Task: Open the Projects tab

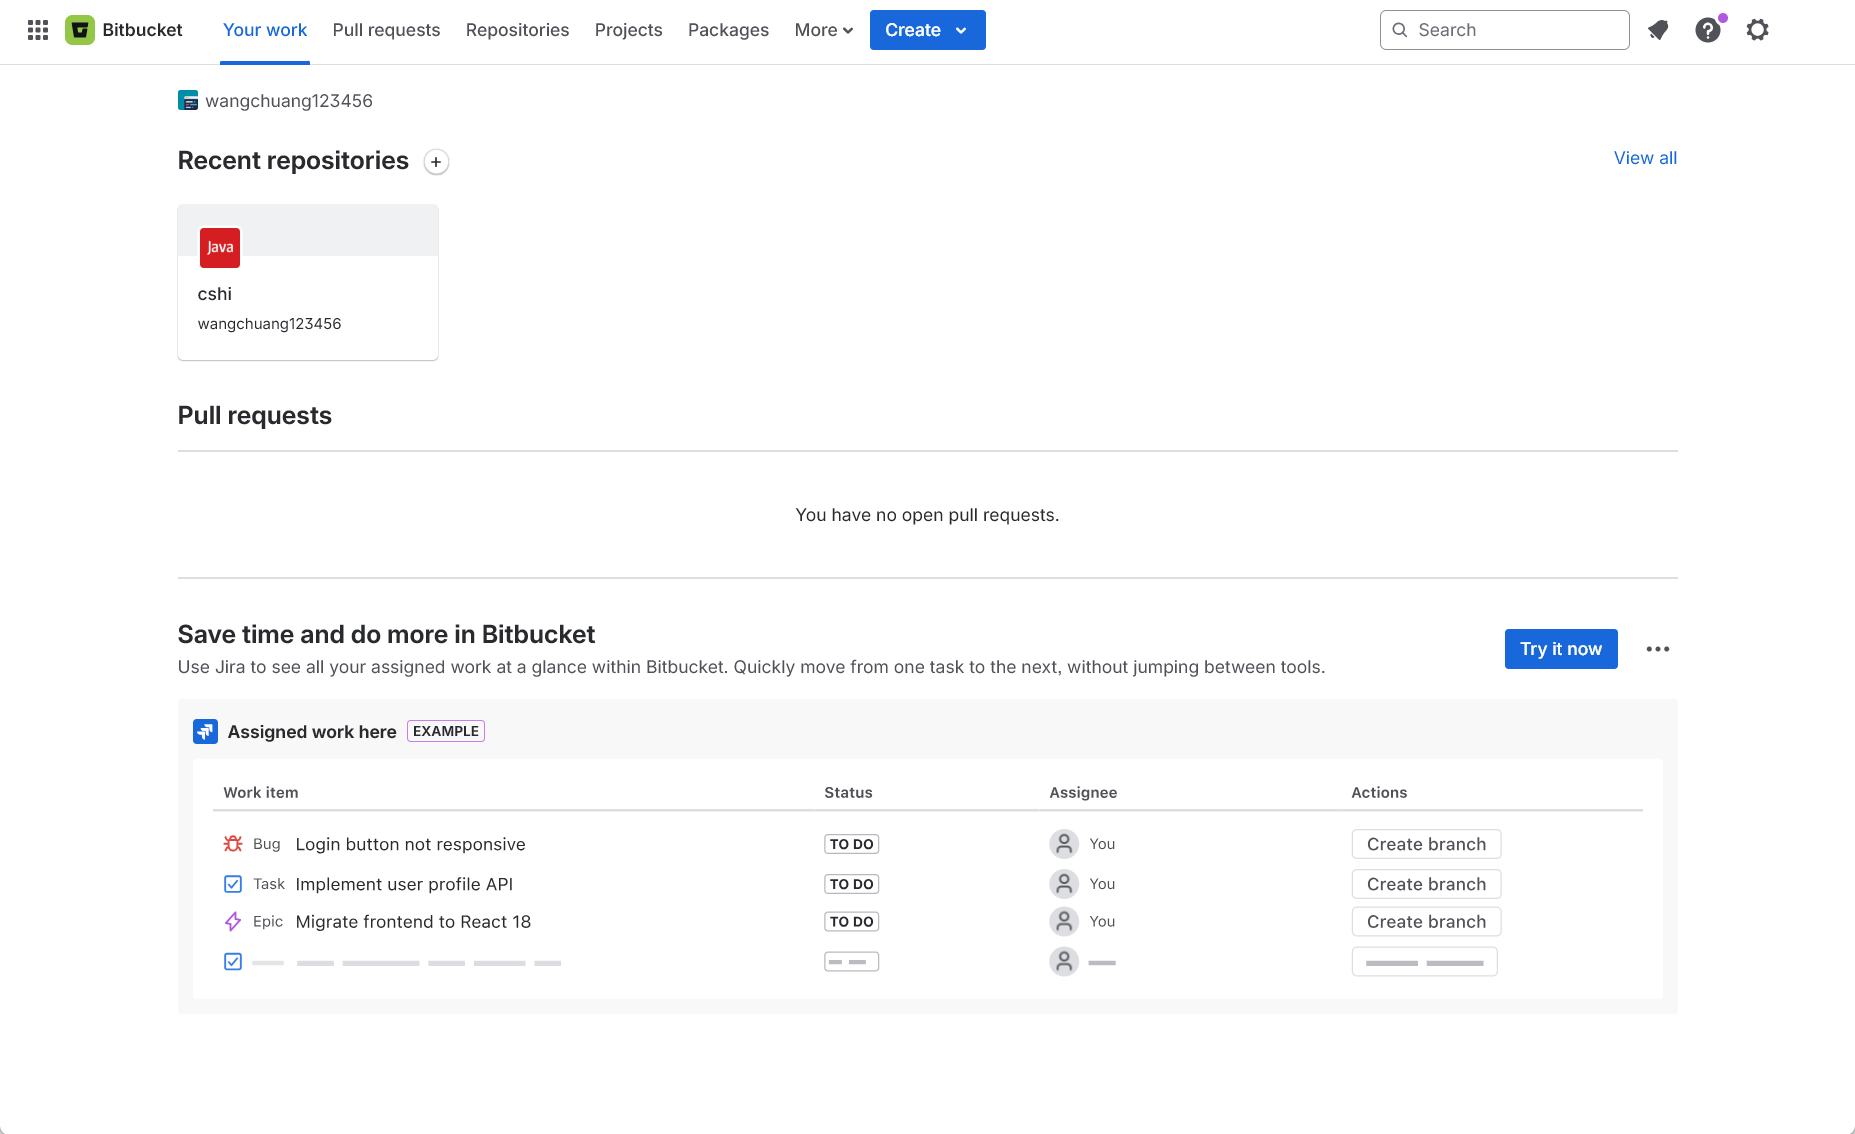Action: tap(628, 30)
